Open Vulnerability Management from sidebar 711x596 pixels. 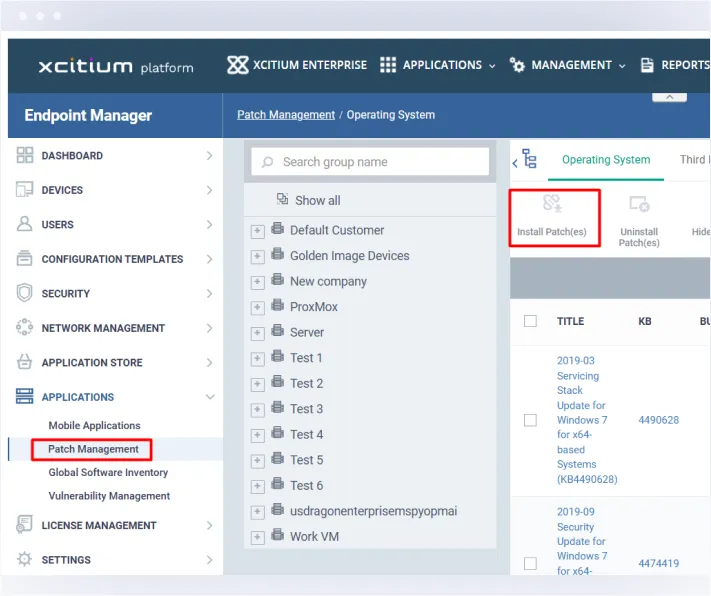[x=109, y=496]
